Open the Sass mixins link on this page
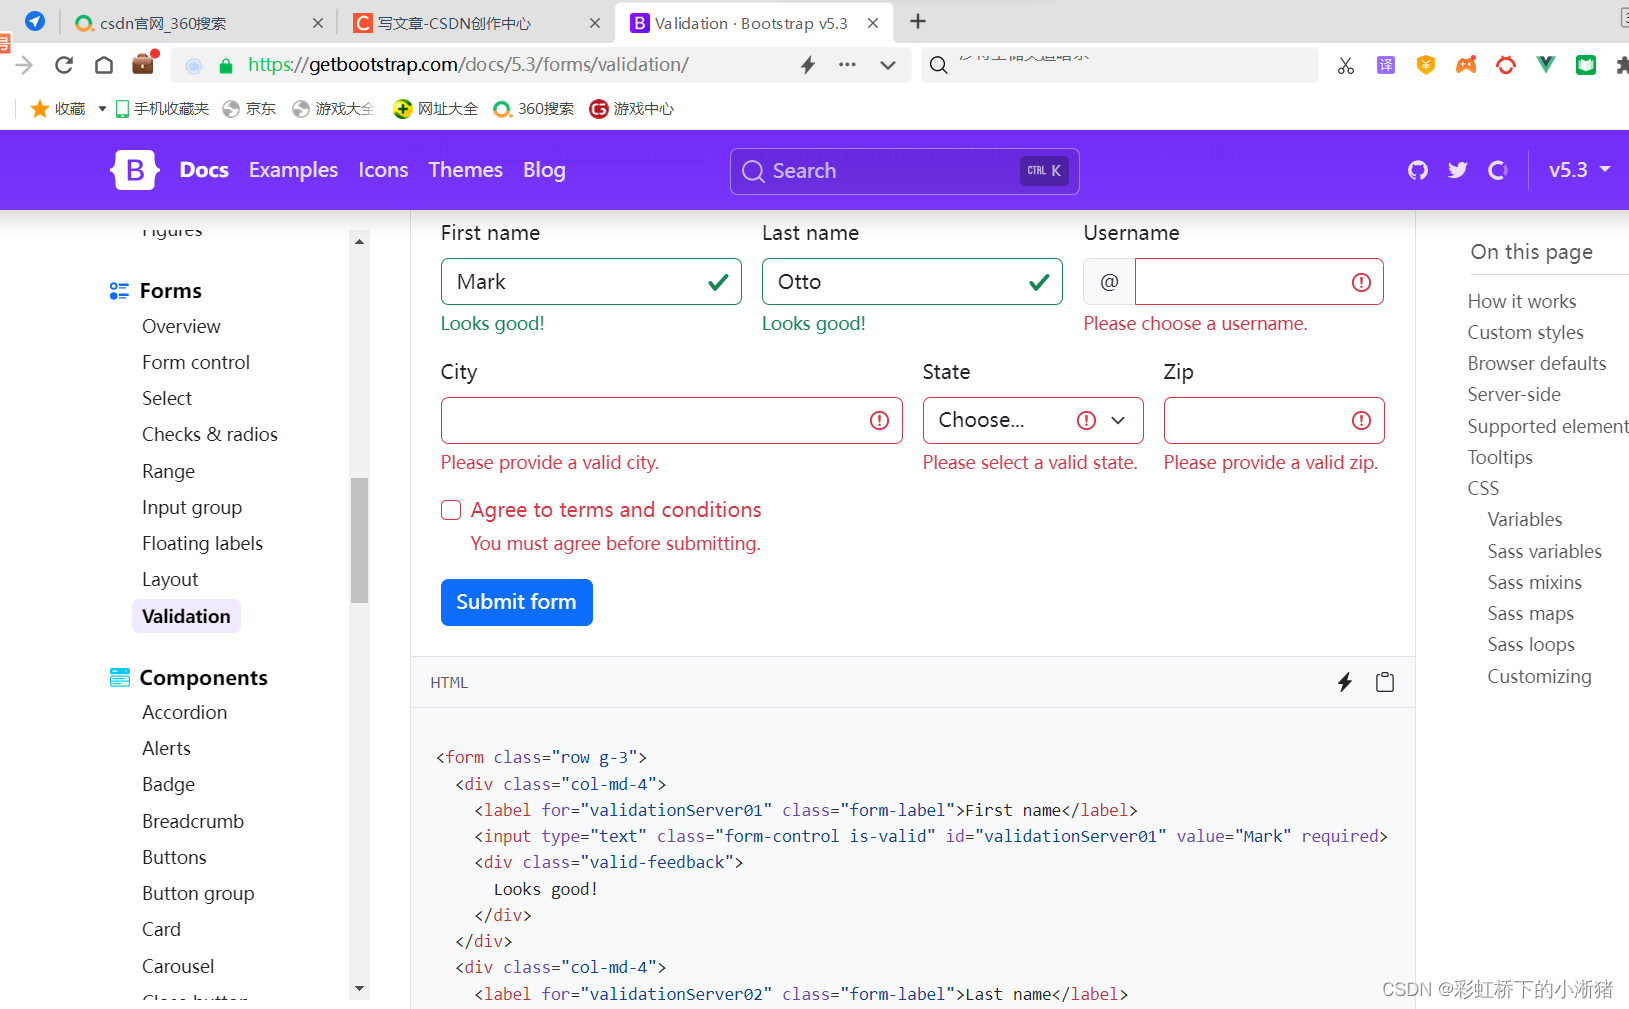This screenshot has height=1009, width=1629. coord(1534,582)
